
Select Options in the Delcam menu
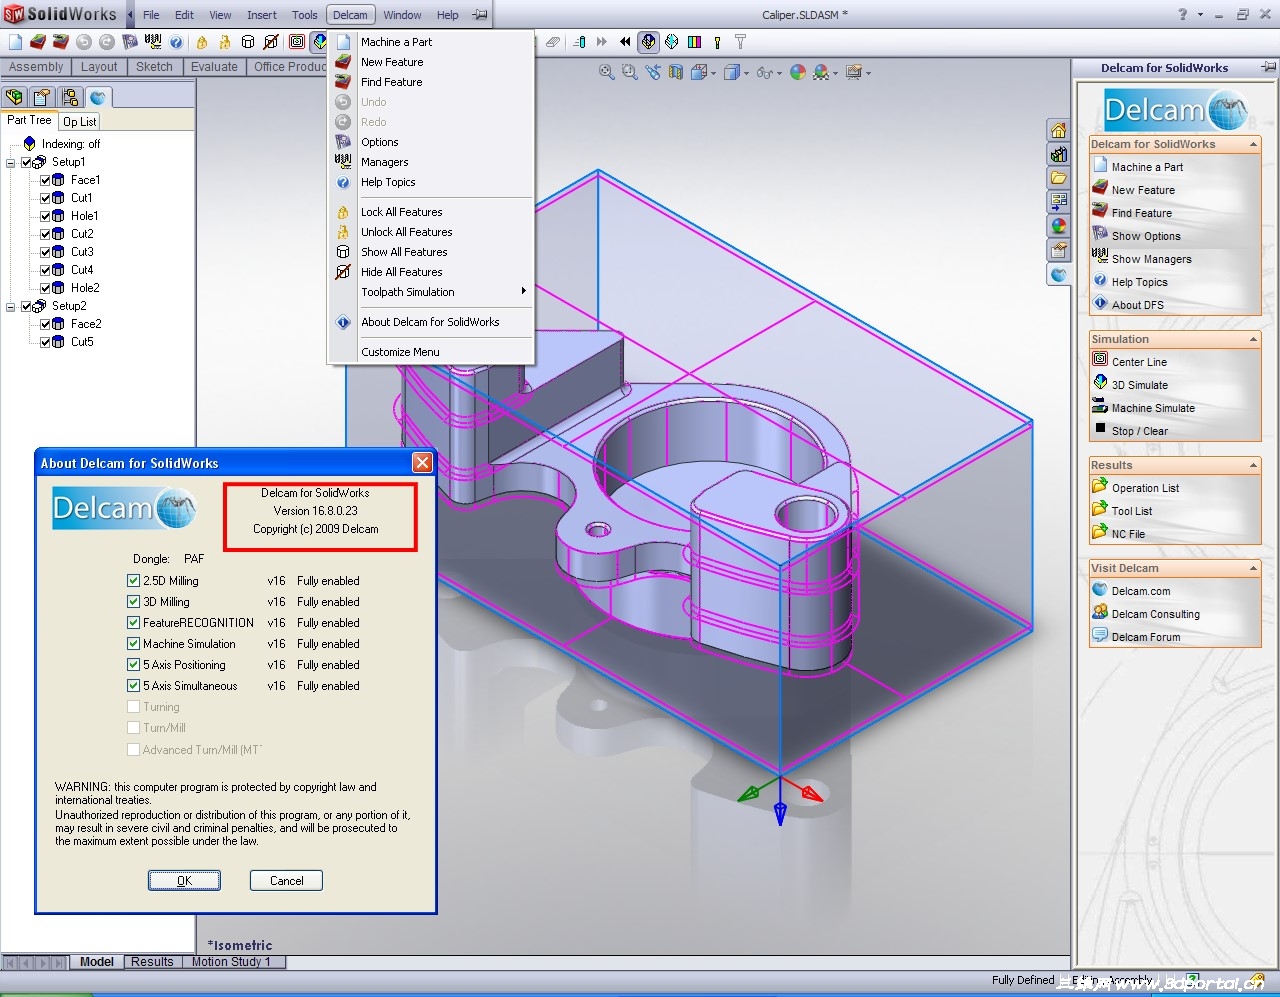(x=431, y=142)
